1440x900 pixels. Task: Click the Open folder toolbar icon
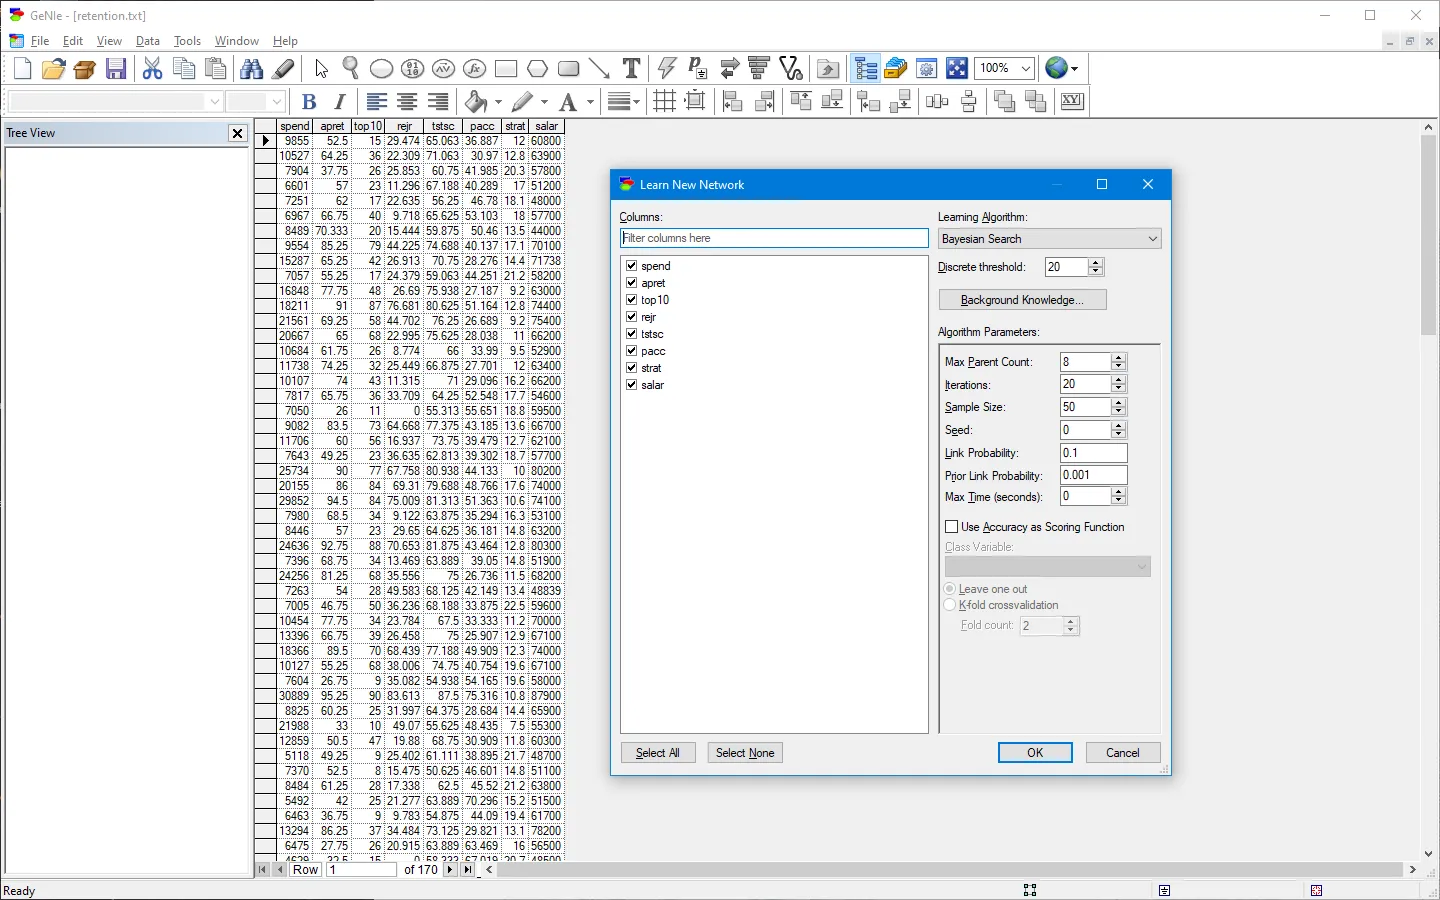click(x=54, y=69)
